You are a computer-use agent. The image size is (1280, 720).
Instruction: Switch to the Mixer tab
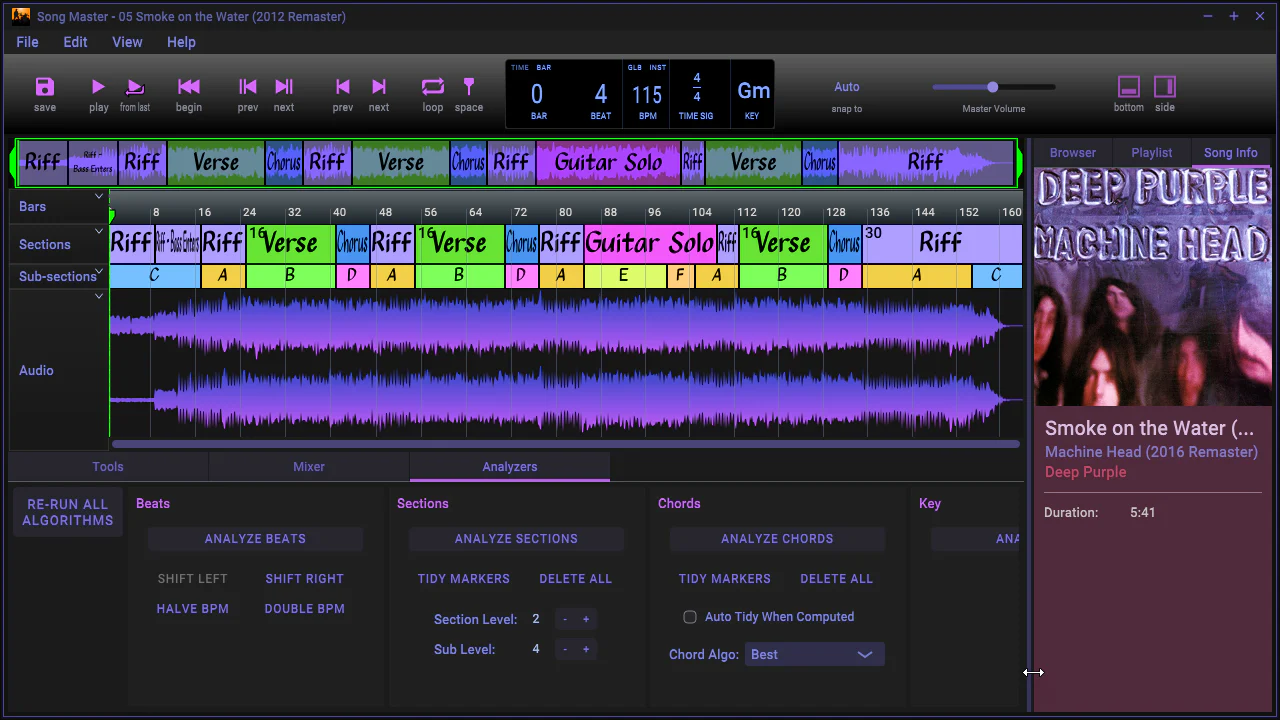[x=309, y=466]
